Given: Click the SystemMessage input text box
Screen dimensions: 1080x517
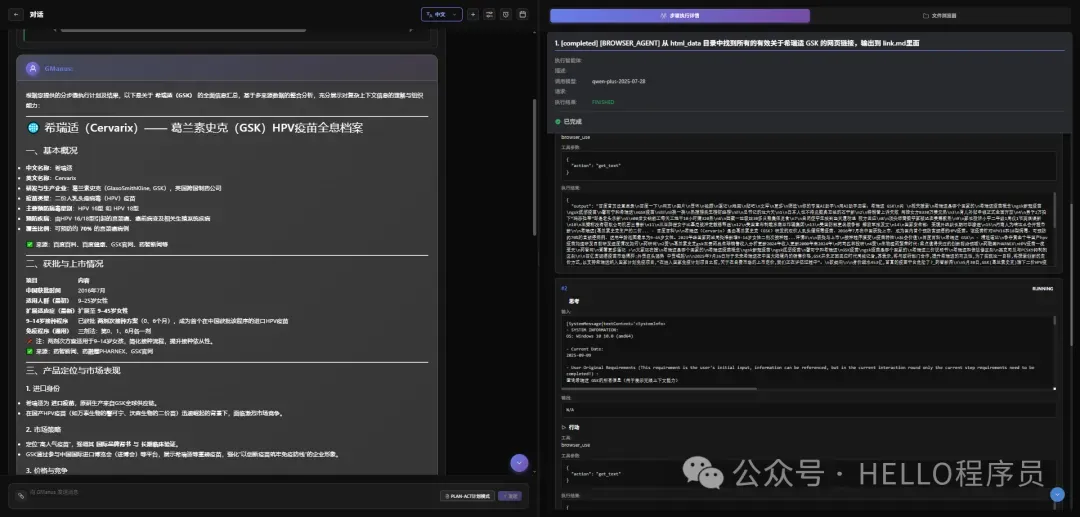Looking at the screenshot, I should point(807,352).
